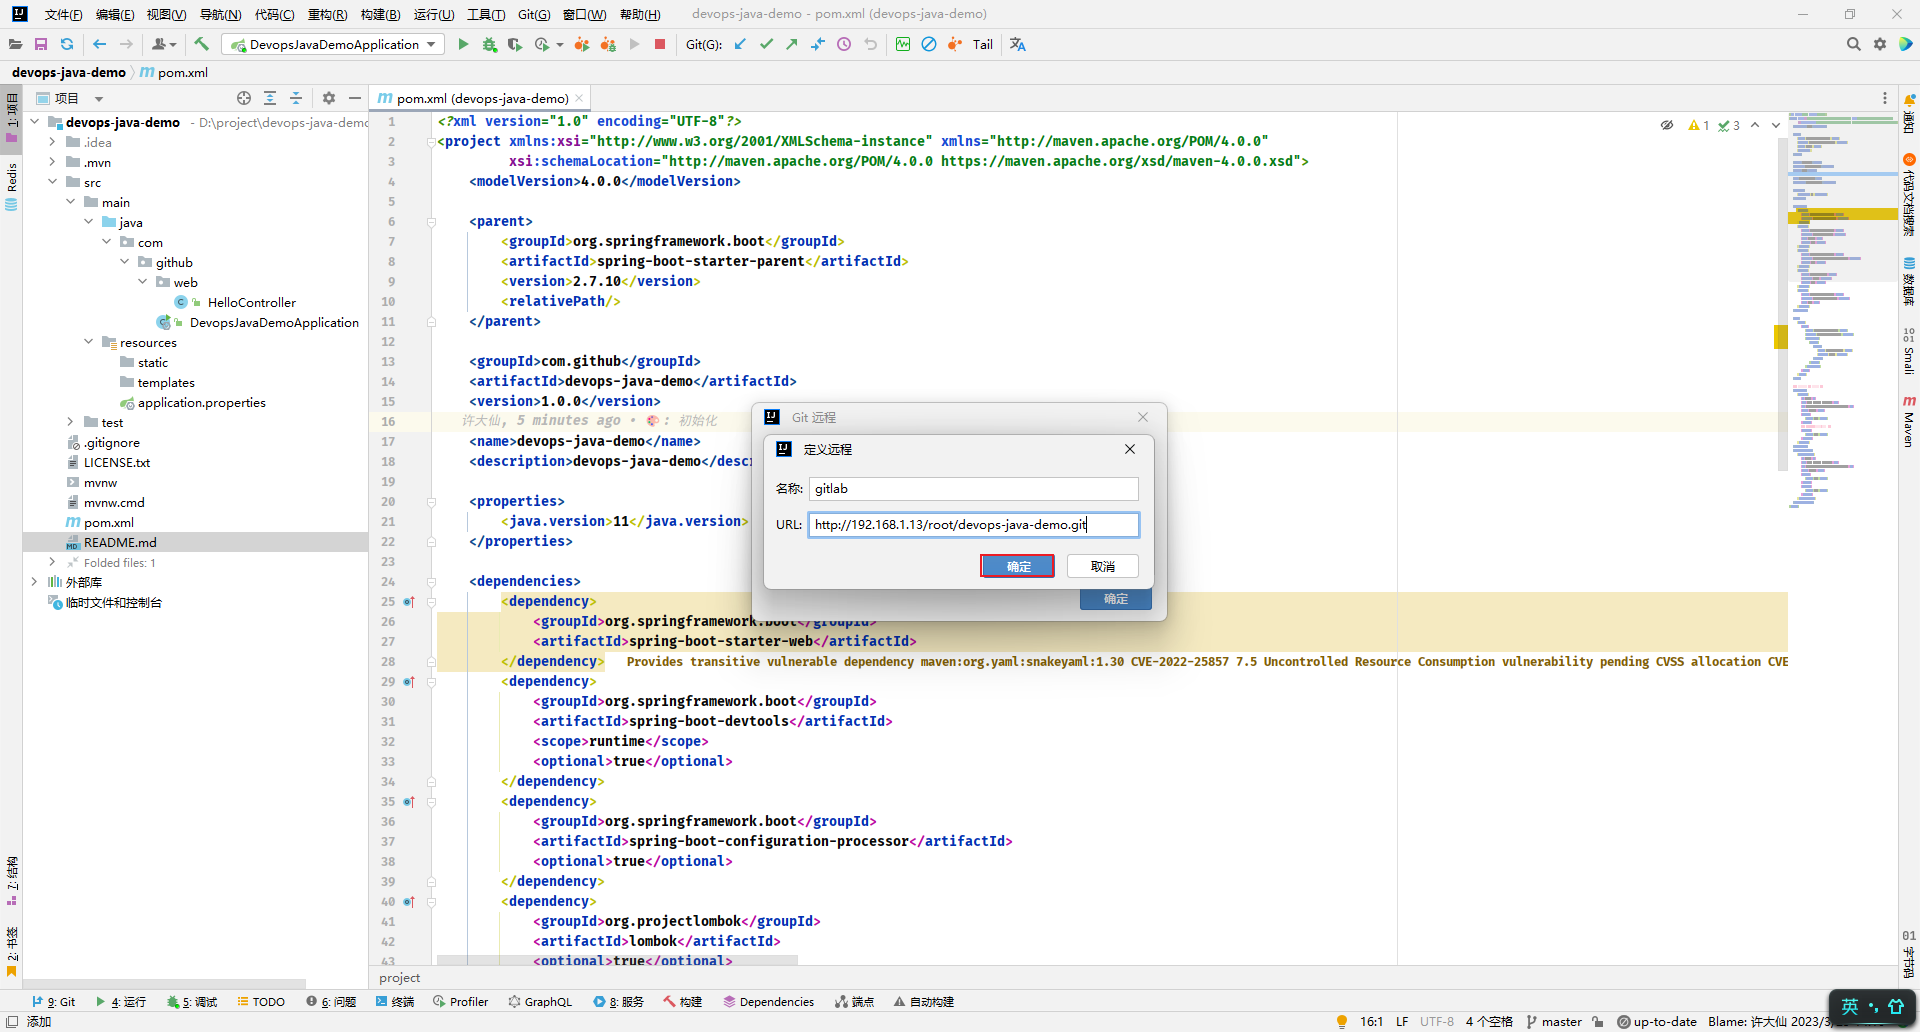Open the Profiler tool window

tap(461, 1002)
